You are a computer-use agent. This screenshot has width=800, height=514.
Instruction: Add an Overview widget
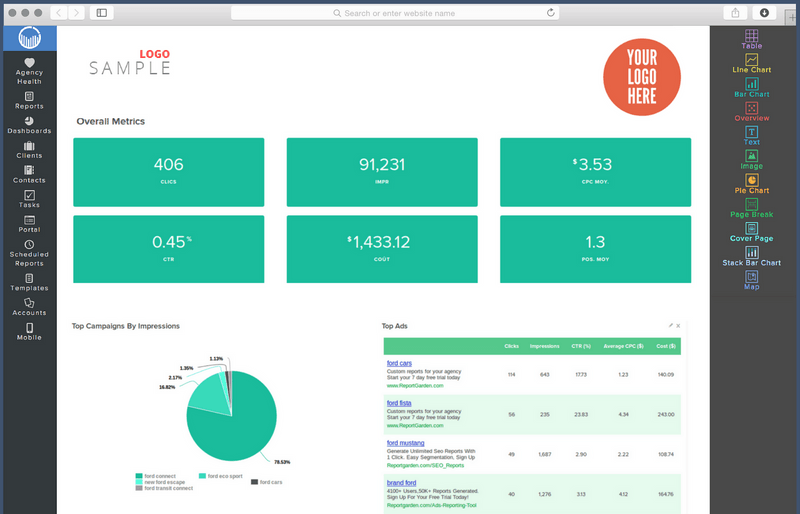[752, 112]
